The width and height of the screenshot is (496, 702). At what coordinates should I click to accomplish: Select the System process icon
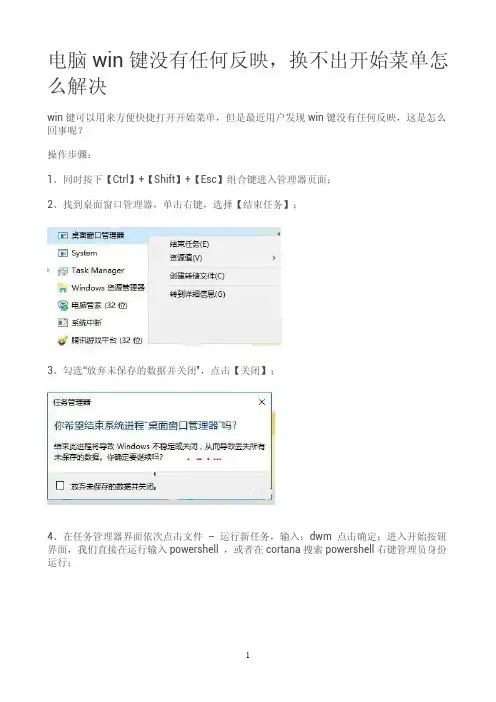tap(63, 253)
